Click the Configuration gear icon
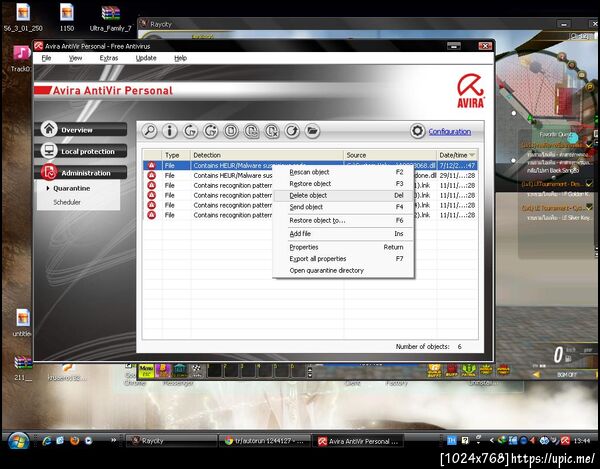The image size is (600, 469). [417, 131]
